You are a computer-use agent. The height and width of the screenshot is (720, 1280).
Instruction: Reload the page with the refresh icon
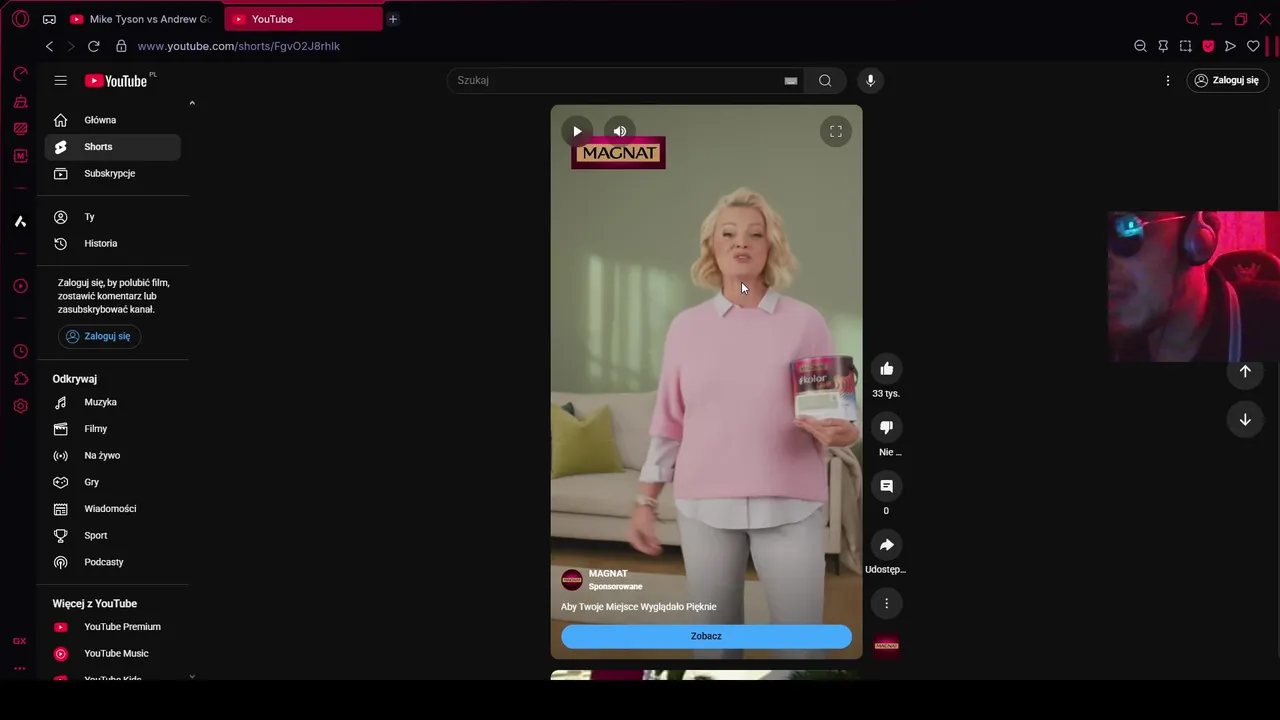coord(94,46)
